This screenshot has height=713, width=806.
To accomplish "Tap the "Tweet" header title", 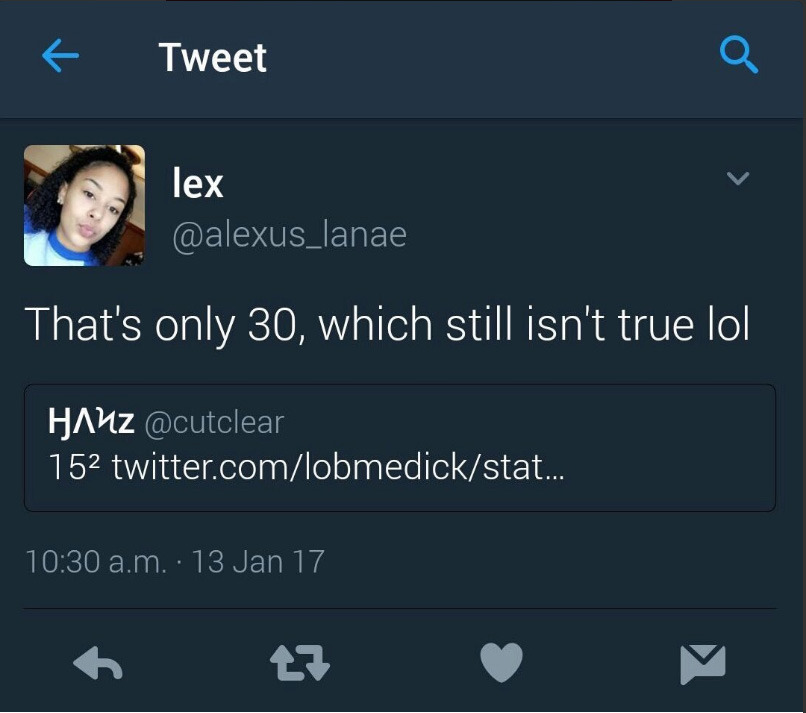I will [x=212, y=58].
